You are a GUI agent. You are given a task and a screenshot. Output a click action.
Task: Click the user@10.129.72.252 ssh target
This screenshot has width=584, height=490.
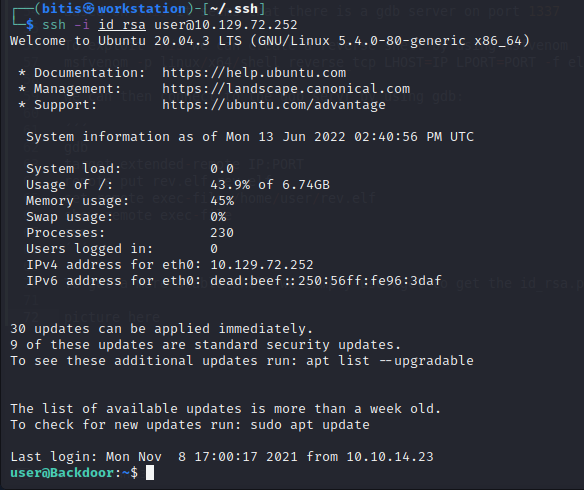point(226,25)
